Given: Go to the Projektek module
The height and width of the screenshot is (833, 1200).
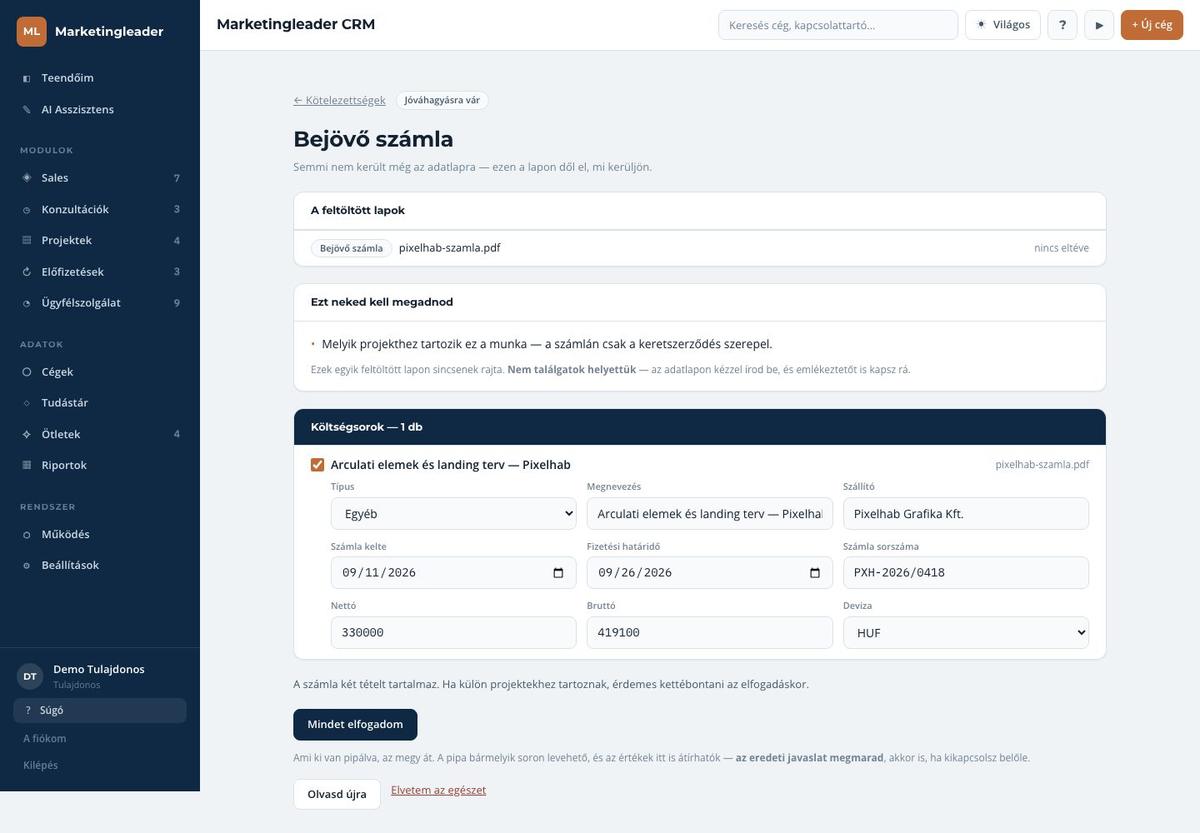Looking at the screenshot, I should (100, 241).
